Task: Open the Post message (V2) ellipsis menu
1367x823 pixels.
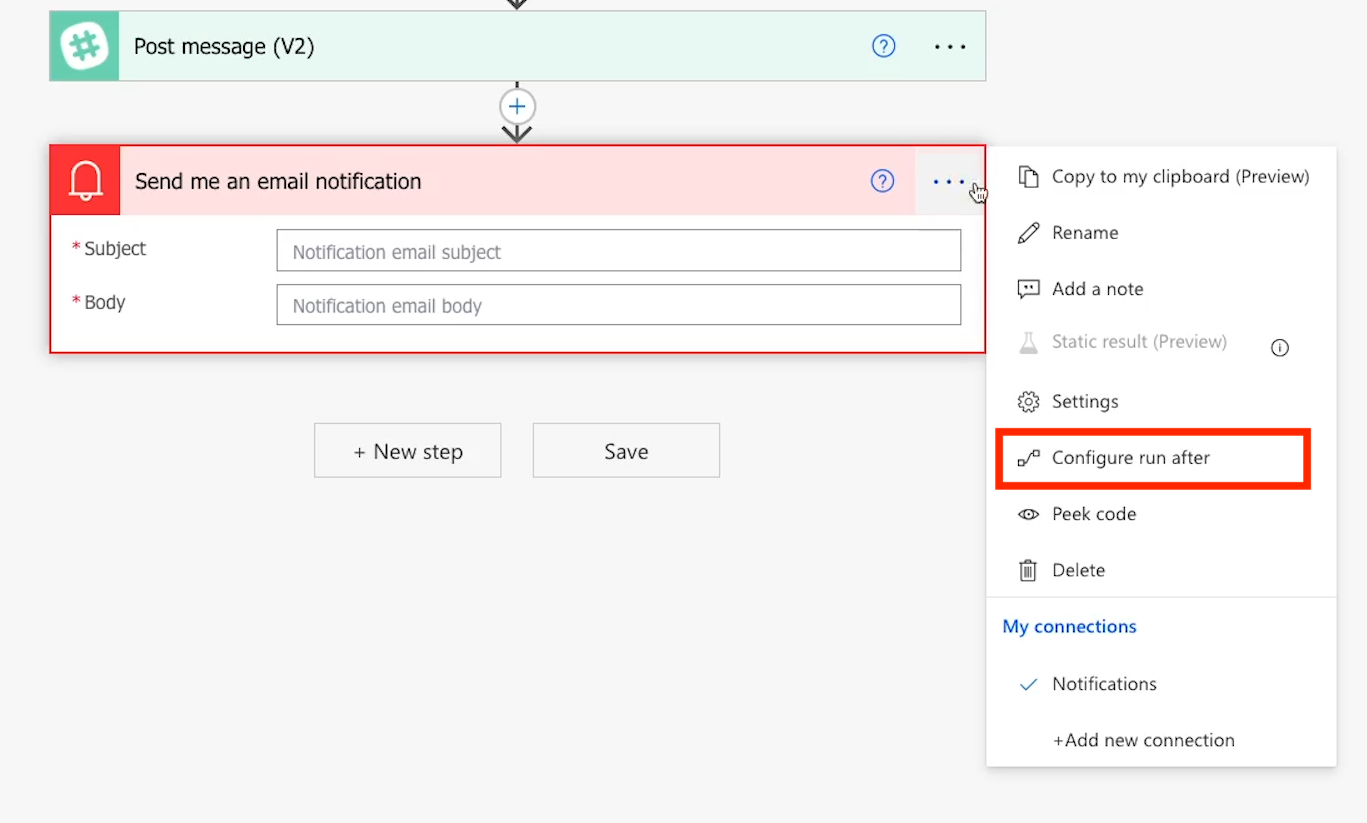Action: tap(950, 47)
